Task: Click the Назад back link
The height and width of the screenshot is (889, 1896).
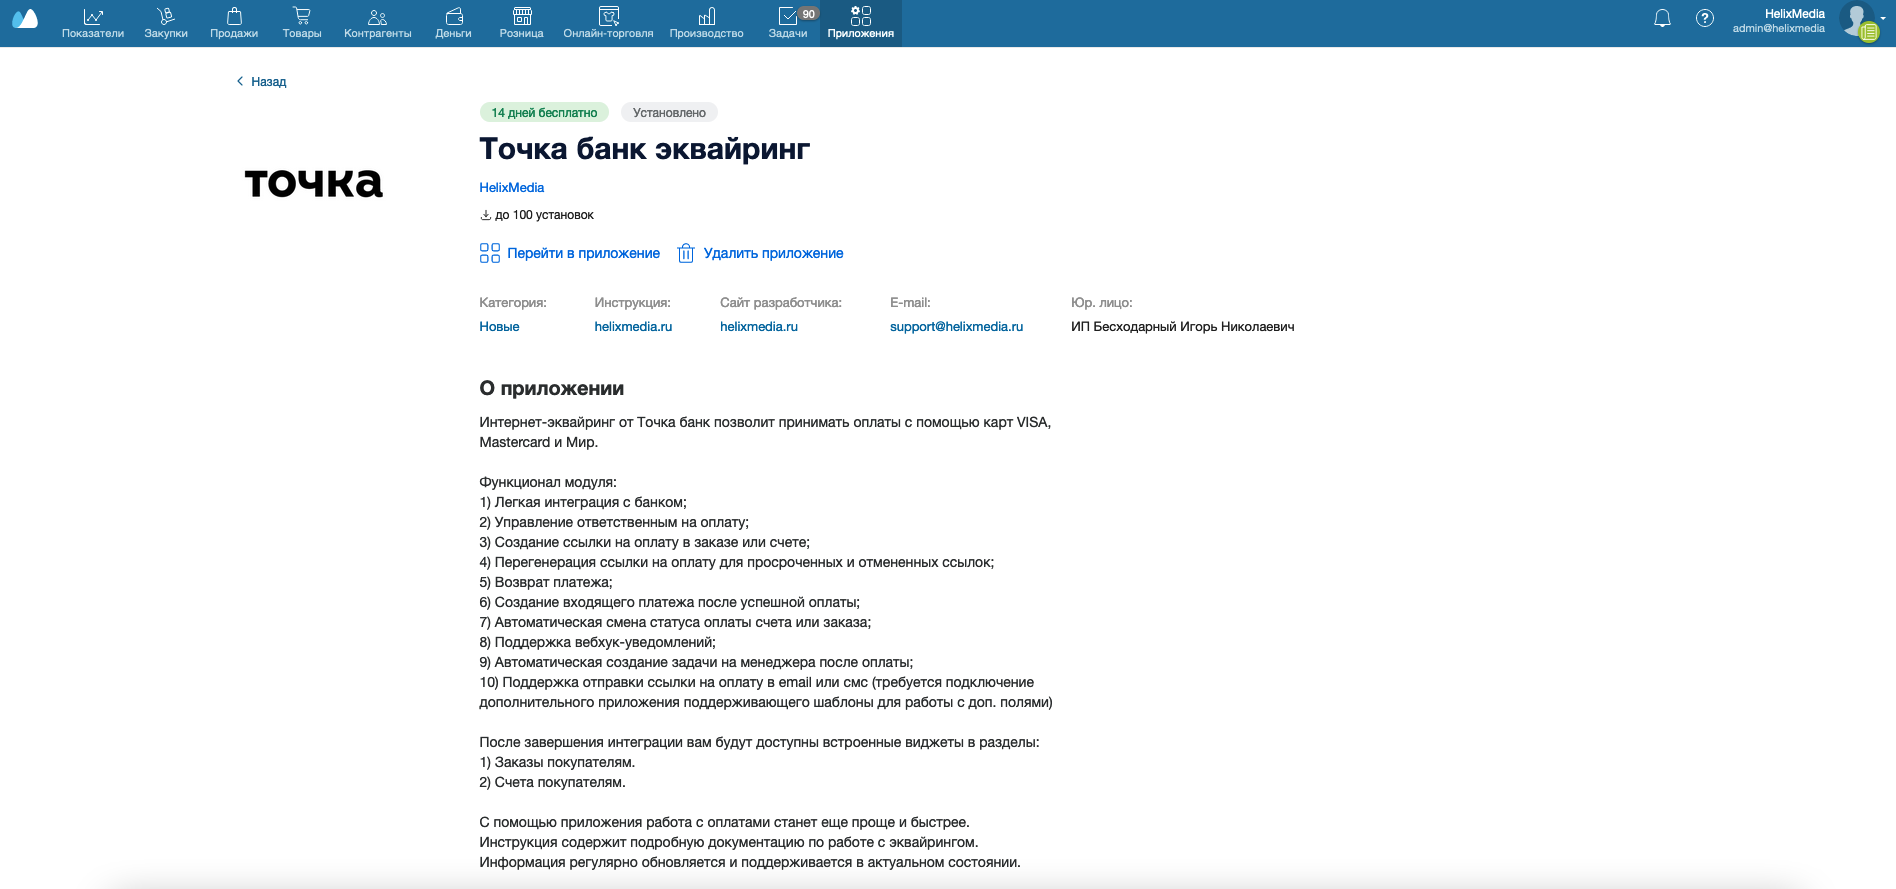Action: tap(262, 82)
